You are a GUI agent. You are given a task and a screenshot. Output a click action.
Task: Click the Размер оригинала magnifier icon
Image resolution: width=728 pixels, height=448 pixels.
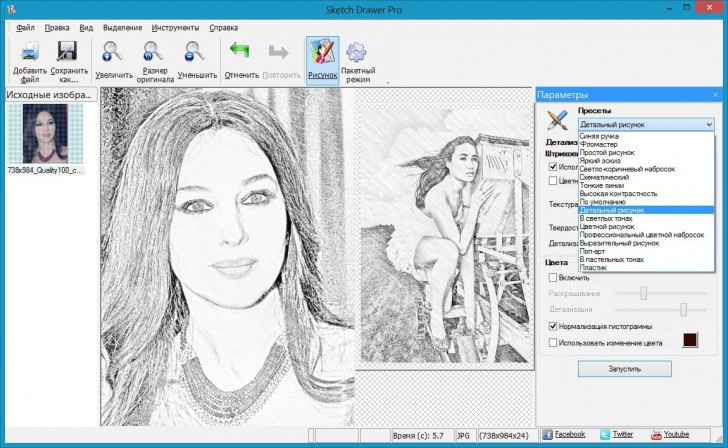(x=154, y=52)
